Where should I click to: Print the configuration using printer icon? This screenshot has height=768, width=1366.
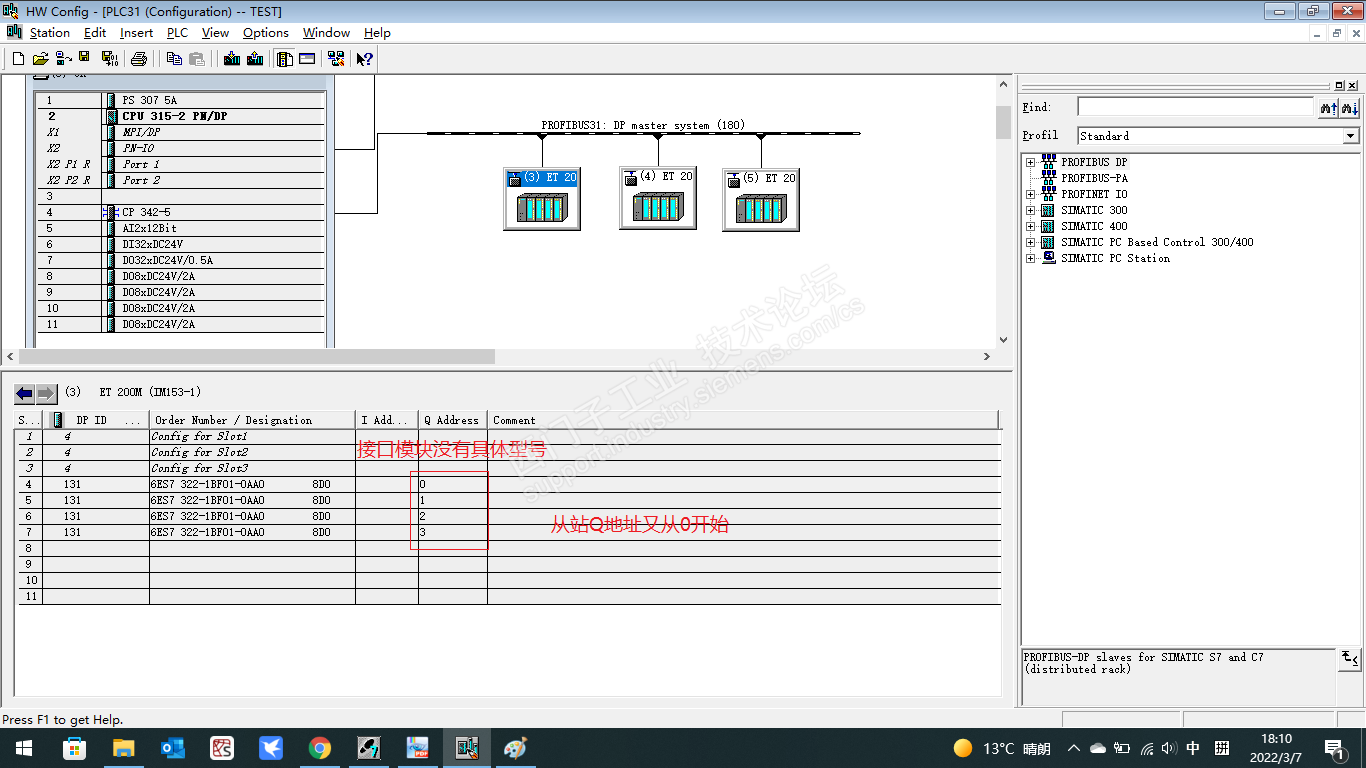(x=139, y=59)
